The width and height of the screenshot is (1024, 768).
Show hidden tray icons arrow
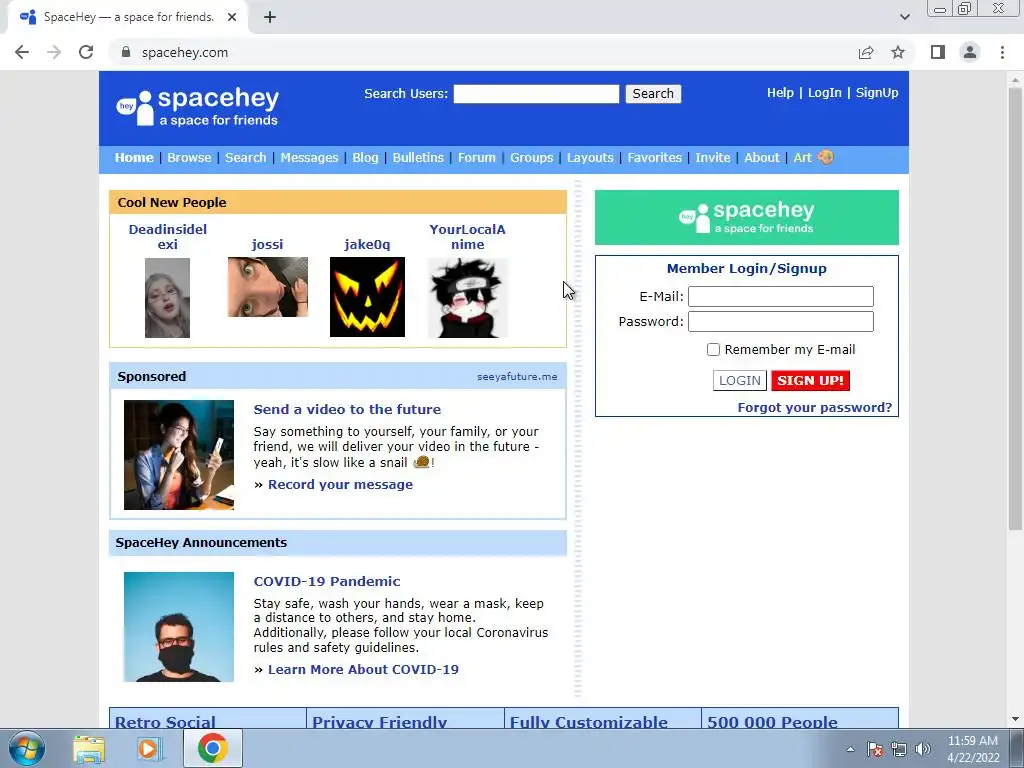click(850, 749)
